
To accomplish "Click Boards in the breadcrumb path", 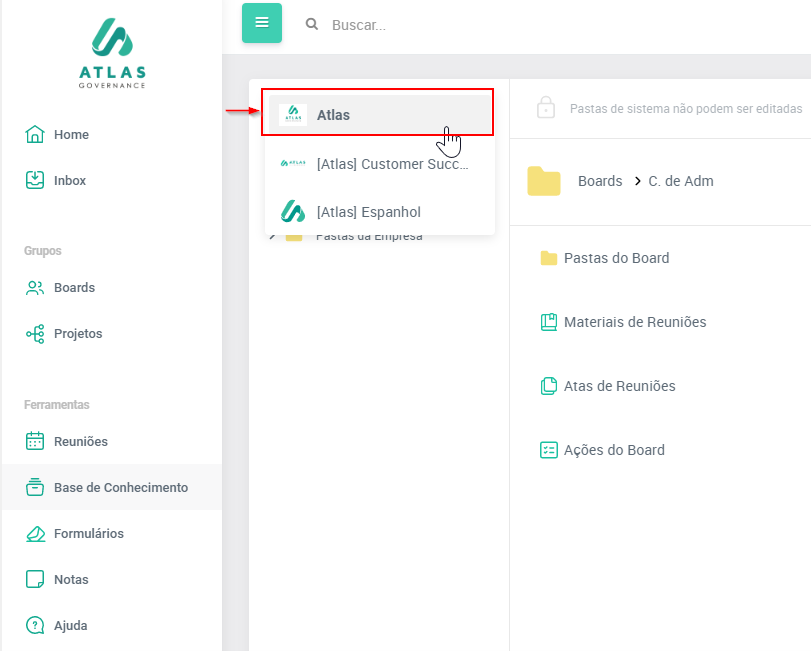I will pos(600,182).
